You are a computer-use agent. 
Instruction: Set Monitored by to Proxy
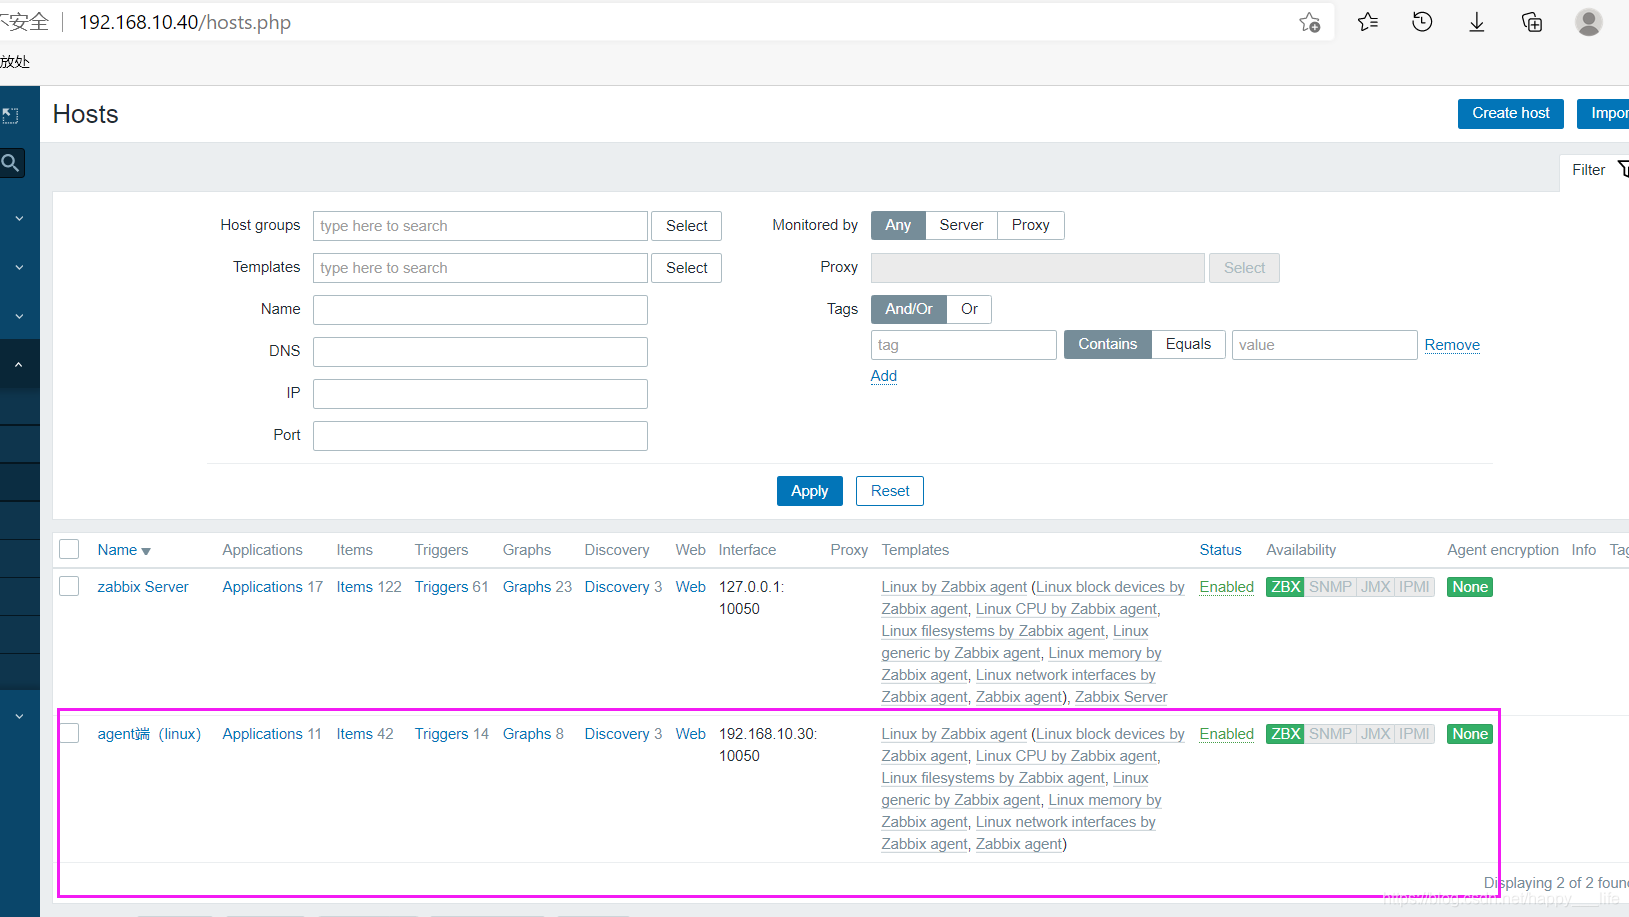pos(1030,225)
